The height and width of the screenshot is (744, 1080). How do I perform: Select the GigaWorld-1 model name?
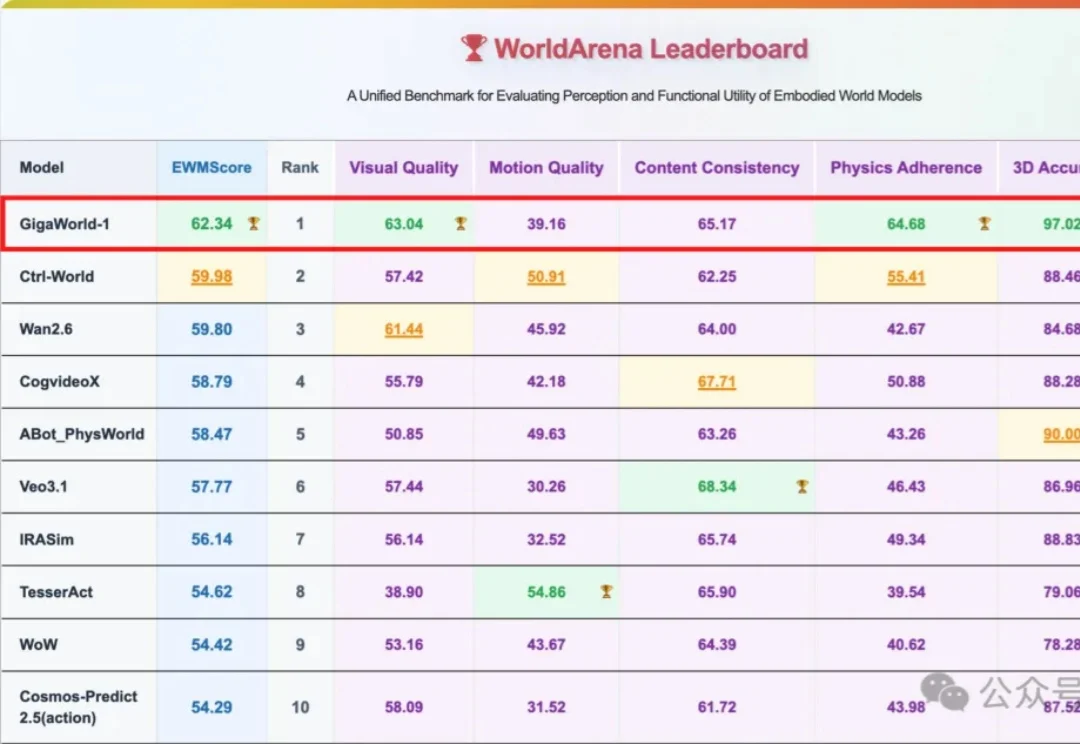(x=65, y=224)
